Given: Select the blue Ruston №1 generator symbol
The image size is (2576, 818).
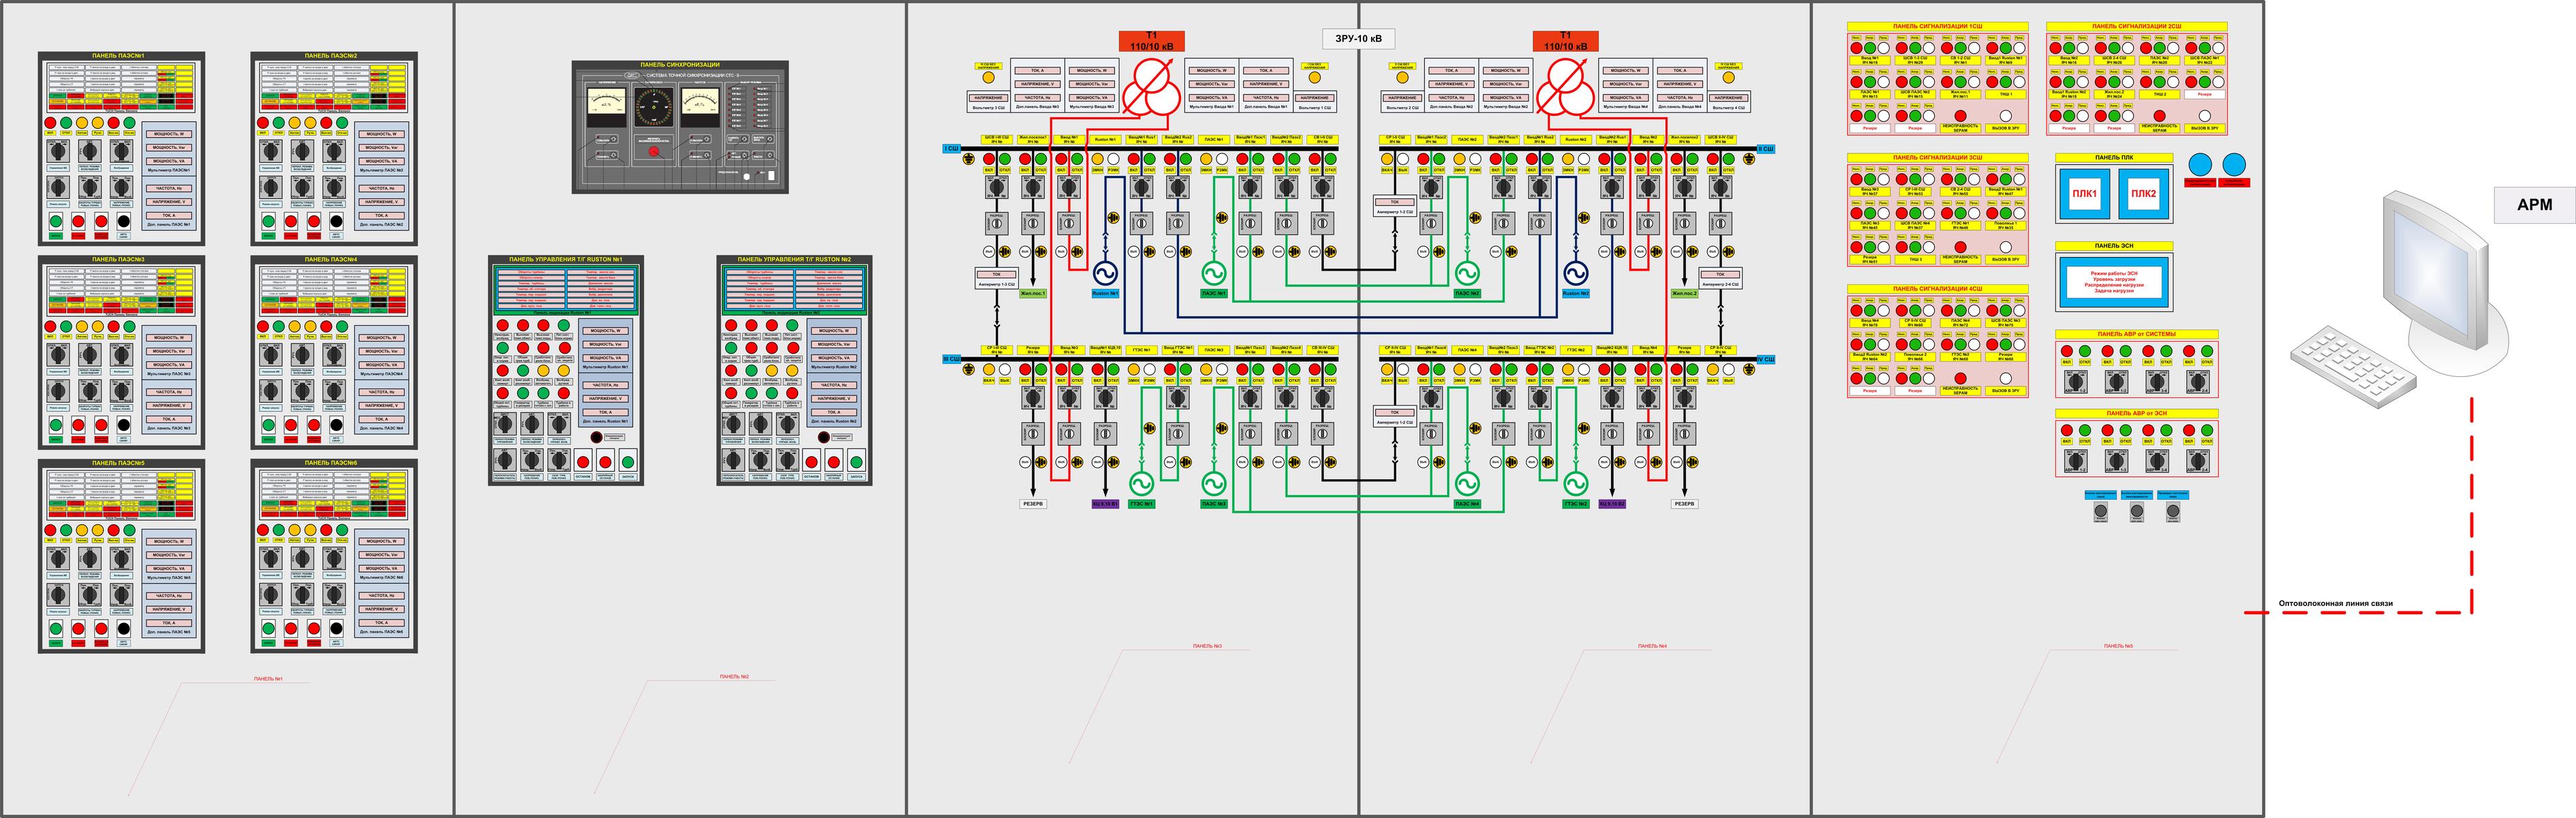Looking at the screenshot, I should (x=1105, y=273).
